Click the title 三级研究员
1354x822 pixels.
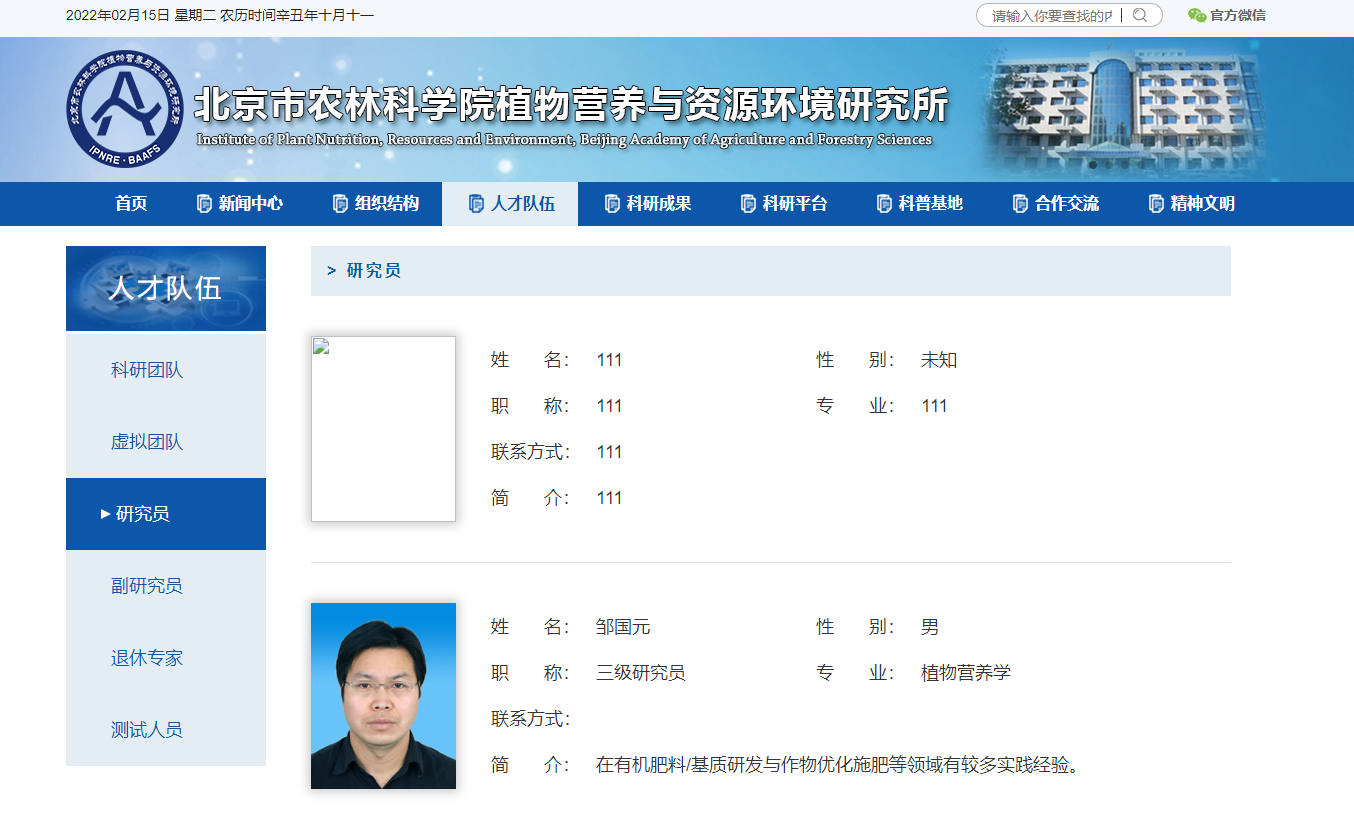click(x=641, y=673)
